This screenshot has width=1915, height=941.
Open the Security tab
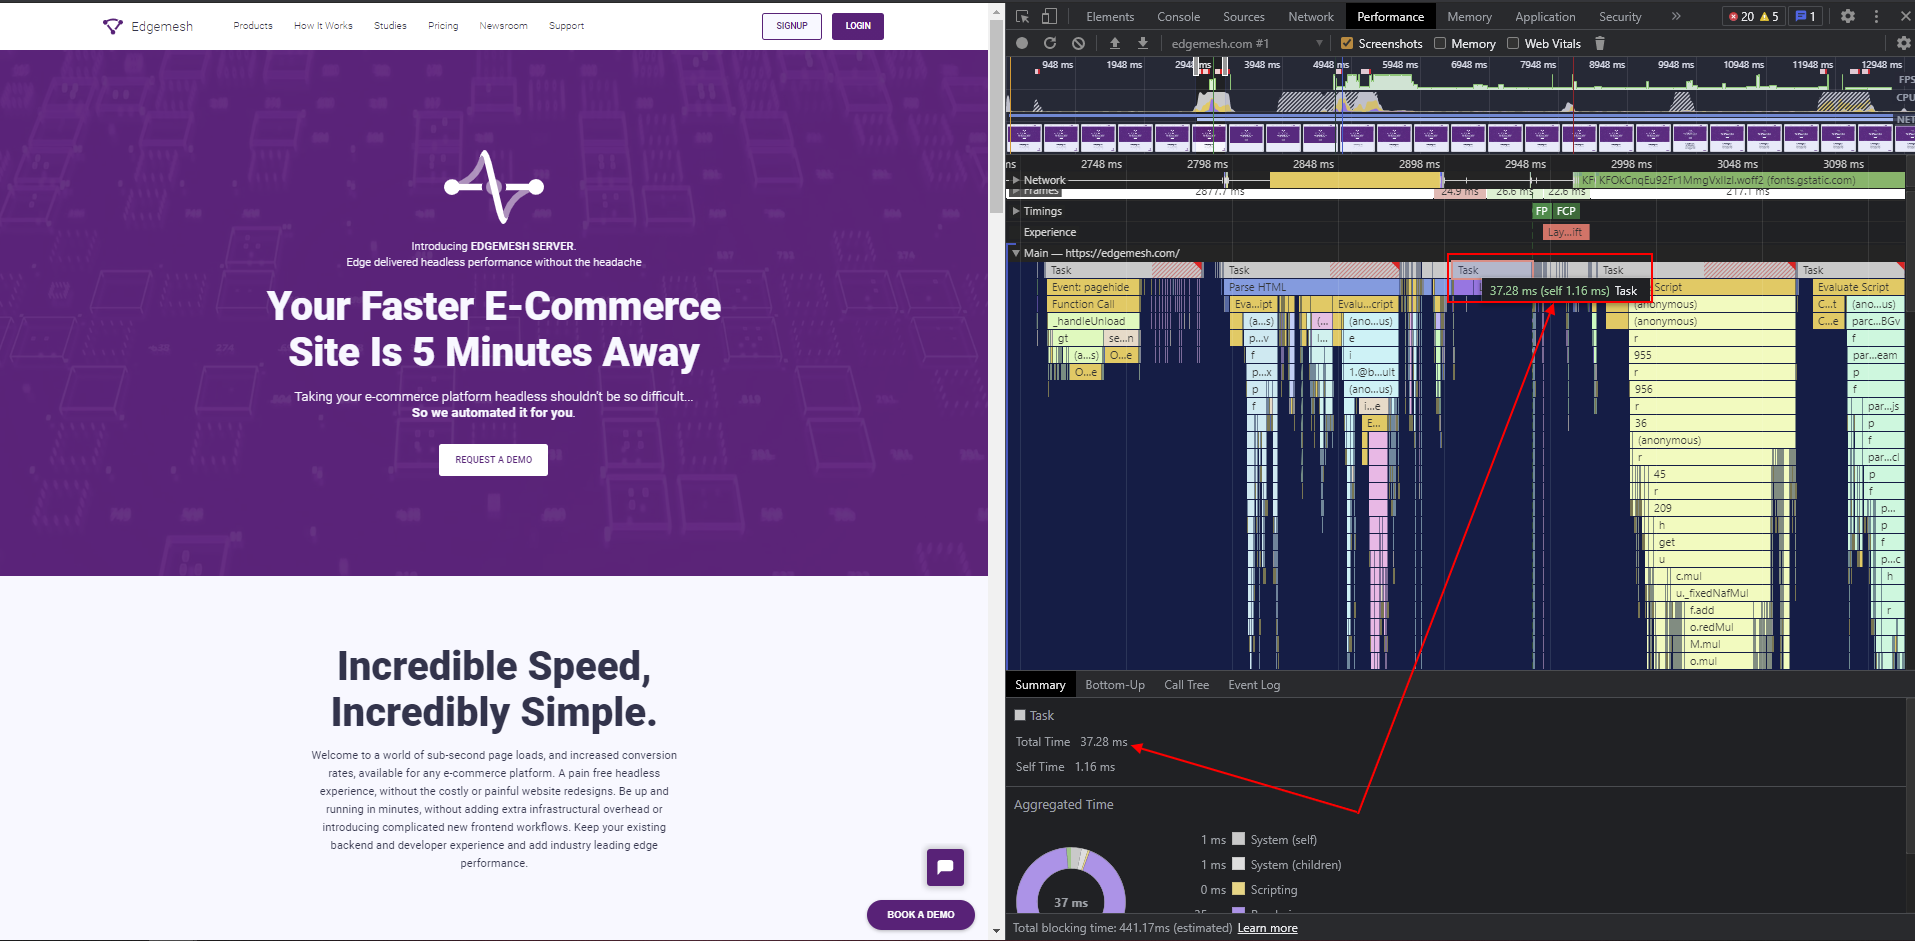1620,16
